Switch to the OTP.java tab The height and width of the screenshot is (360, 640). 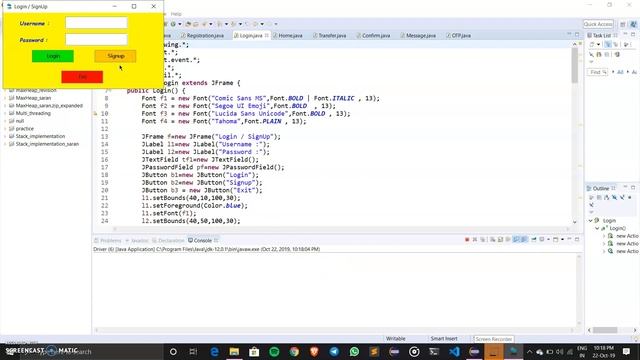point(458,36)
